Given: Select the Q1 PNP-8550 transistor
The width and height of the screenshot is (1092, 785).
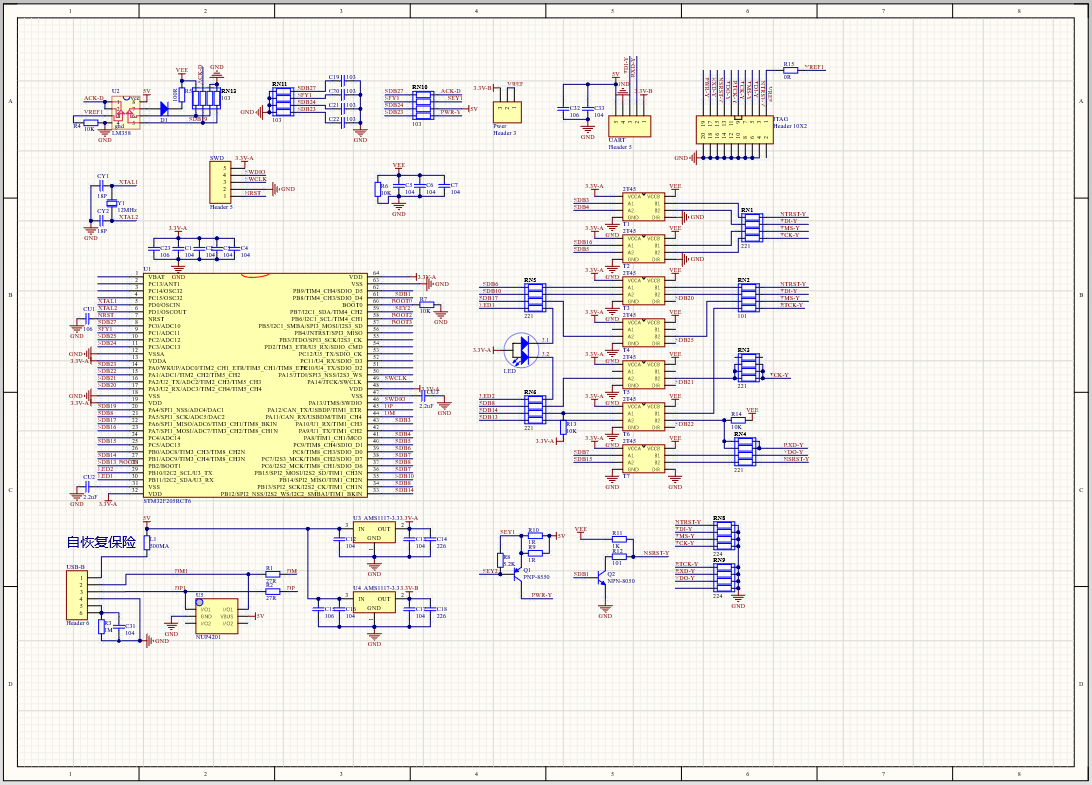Looking at the screenshot, I should pyautogui.click(x=517, y=573).
